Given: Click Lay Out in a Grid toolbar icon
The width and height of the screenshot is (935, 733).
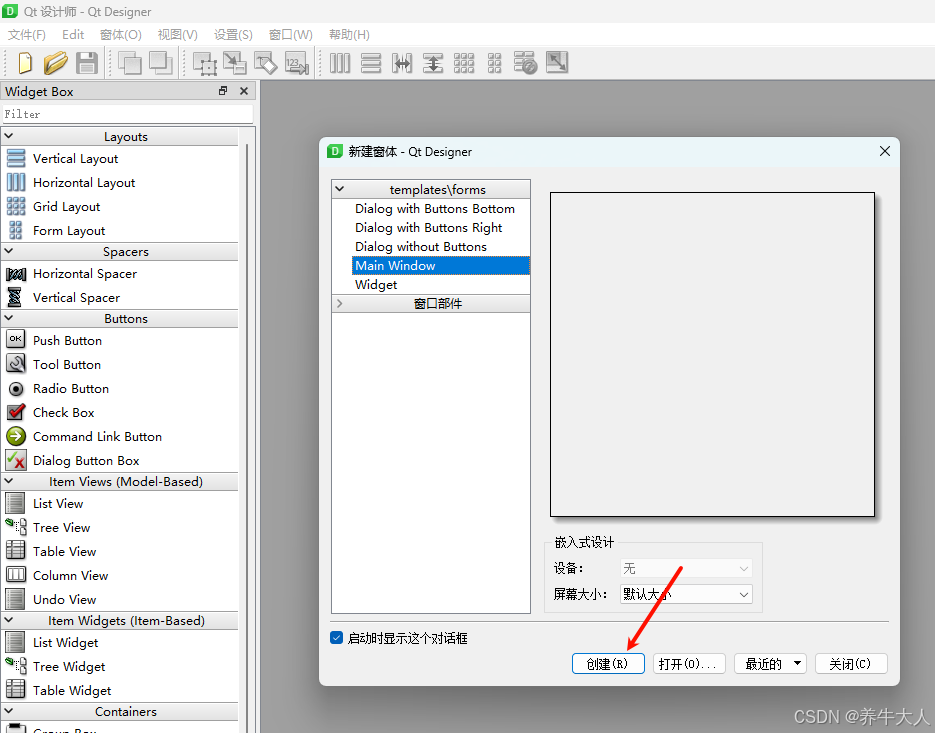Looking at the screenshot, I should (x=464, y=63).
